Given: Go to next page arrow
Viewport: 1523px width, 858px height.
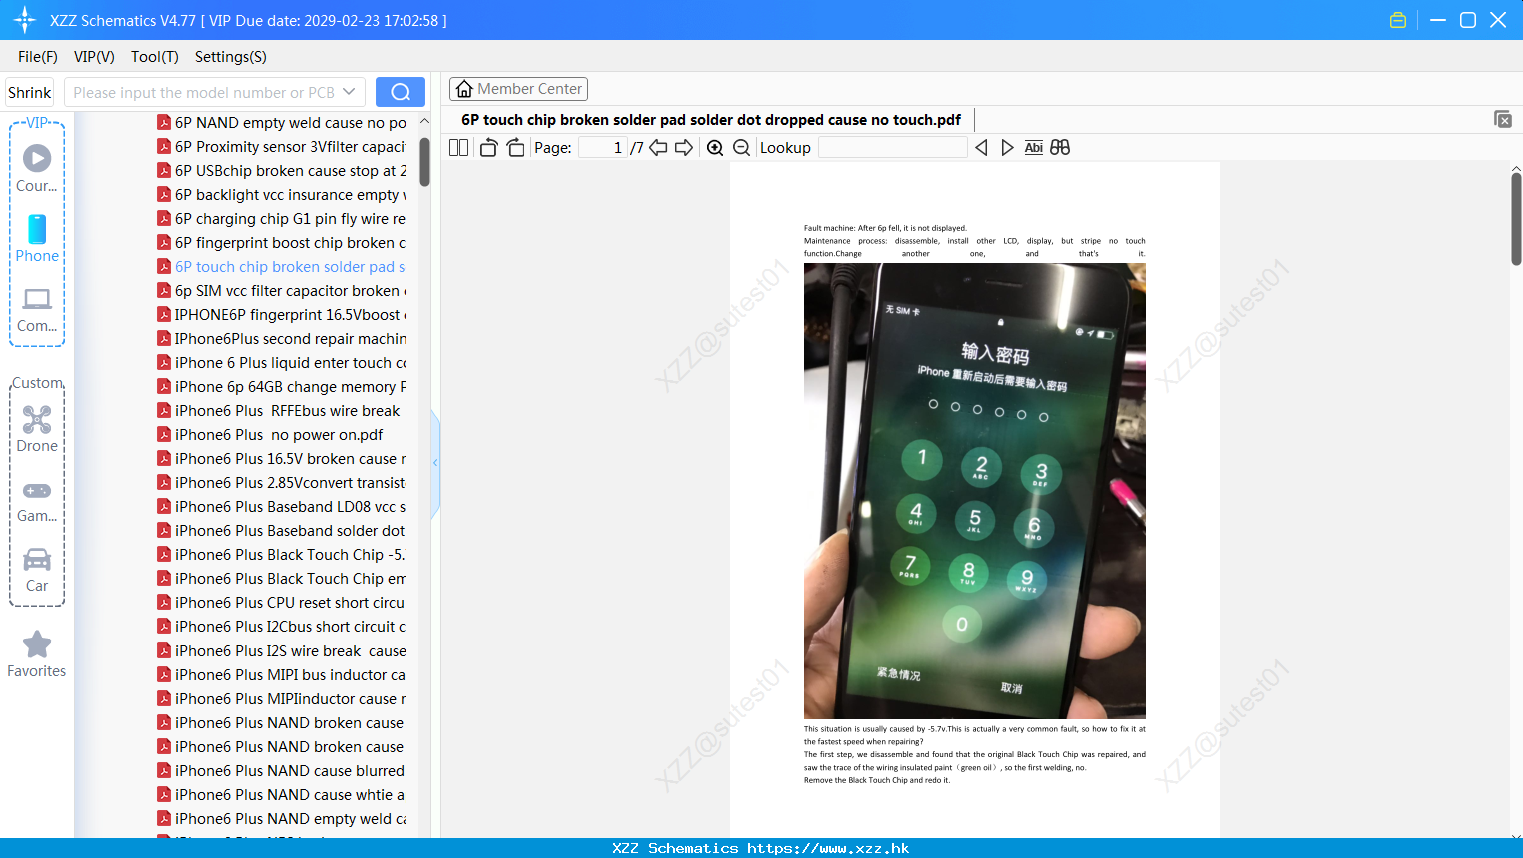Looking at the screenshot, I should [684, 148].
